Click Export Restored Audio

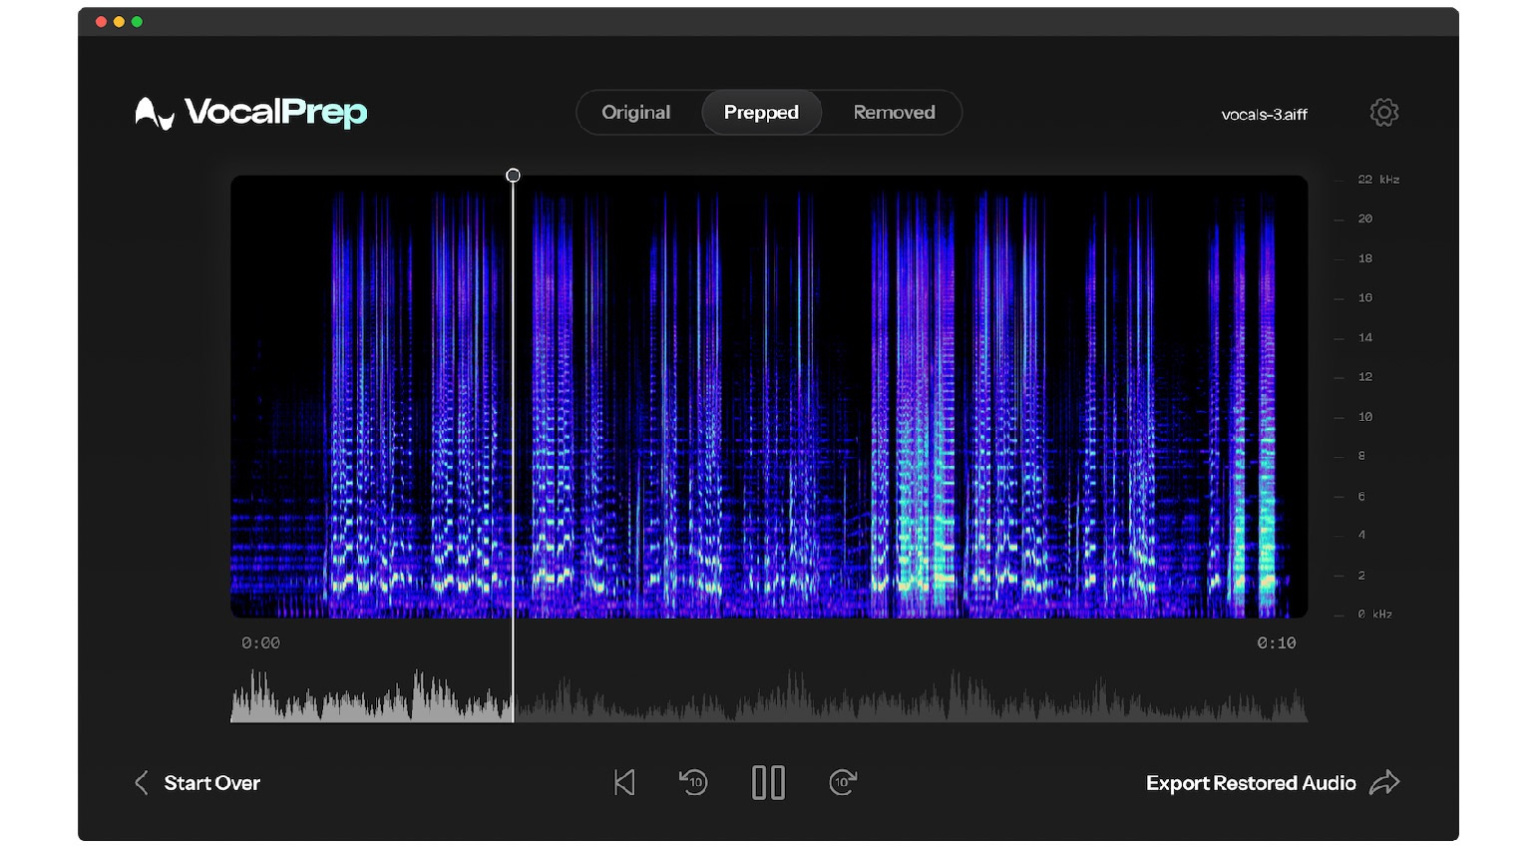[1251, 783]
